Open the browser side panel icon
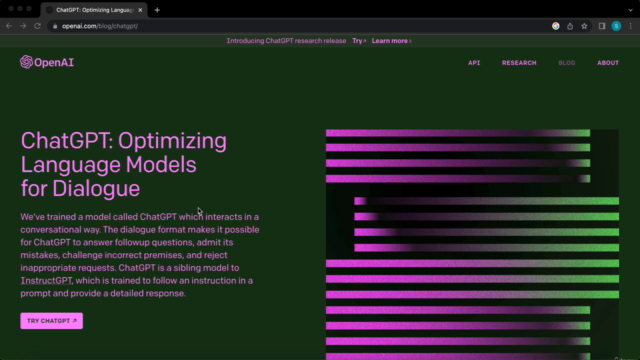 coord(602,26)
